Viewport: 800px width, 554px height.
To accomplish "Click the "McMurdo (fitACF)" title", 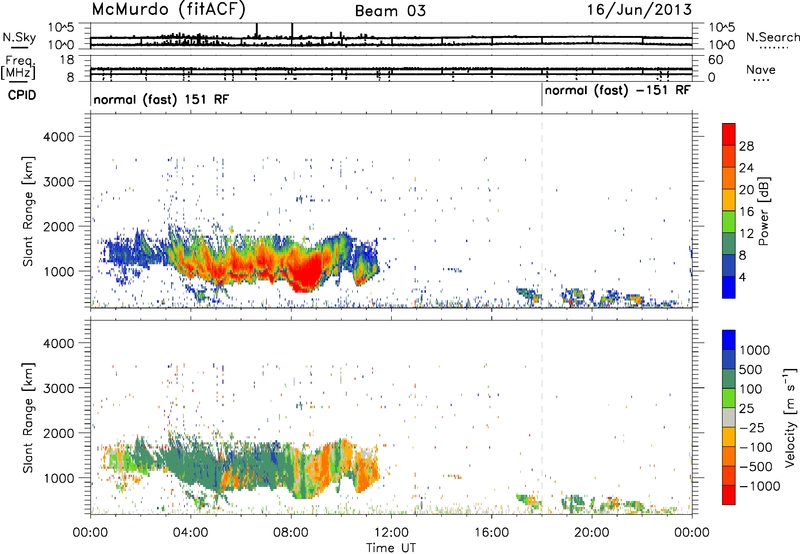I will point(169,9).
